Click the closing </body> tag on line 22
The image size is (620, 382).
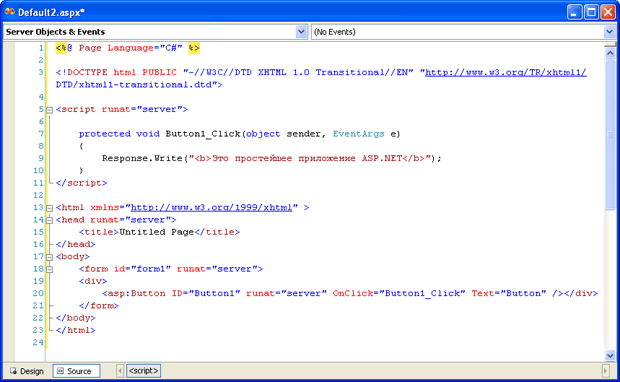(x=76, y=318)
